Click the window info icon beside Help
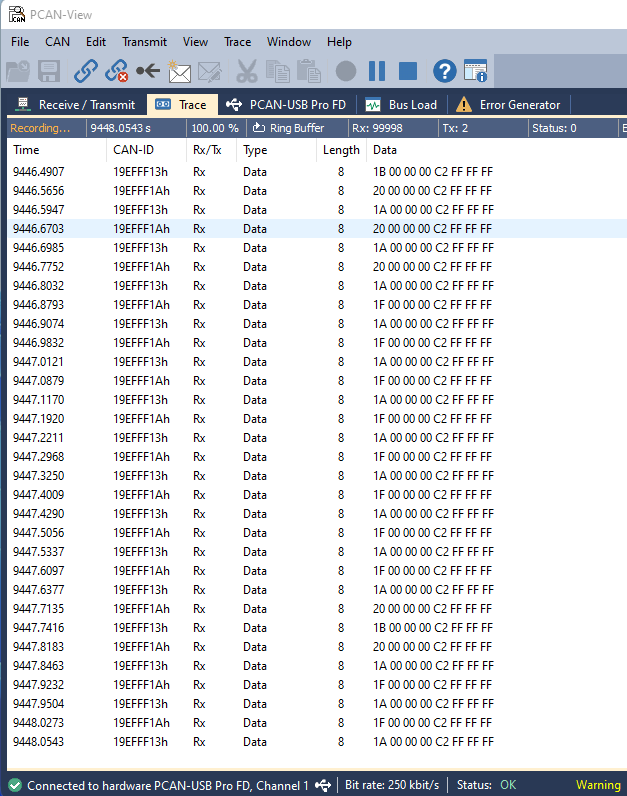 point(476,71)
